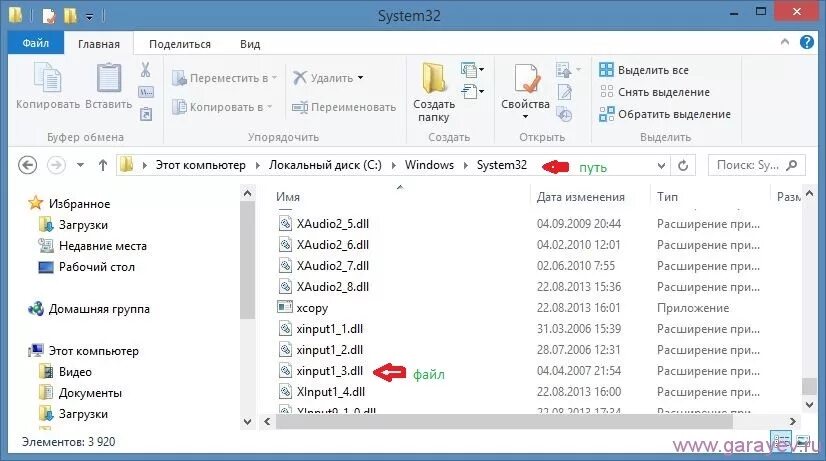This screenshot has height=461, width=826.
Task: Click the History icon in Open group
Action: (x=564, y=114)
